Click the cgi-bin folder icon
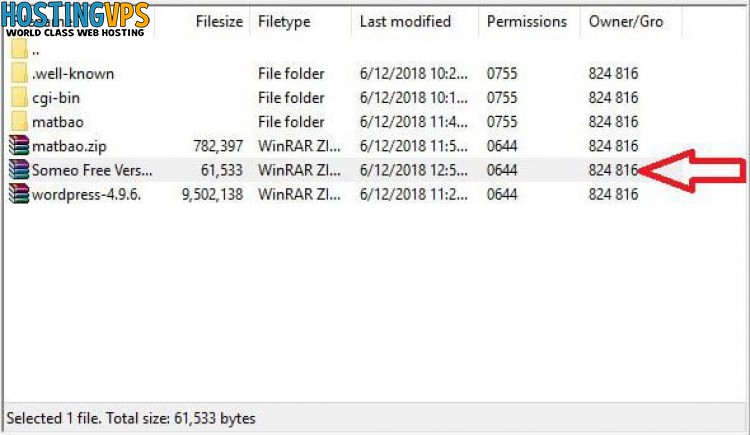The width and height of the screenshot is (750, 435). pyautogui.click(x=19, y=98)
